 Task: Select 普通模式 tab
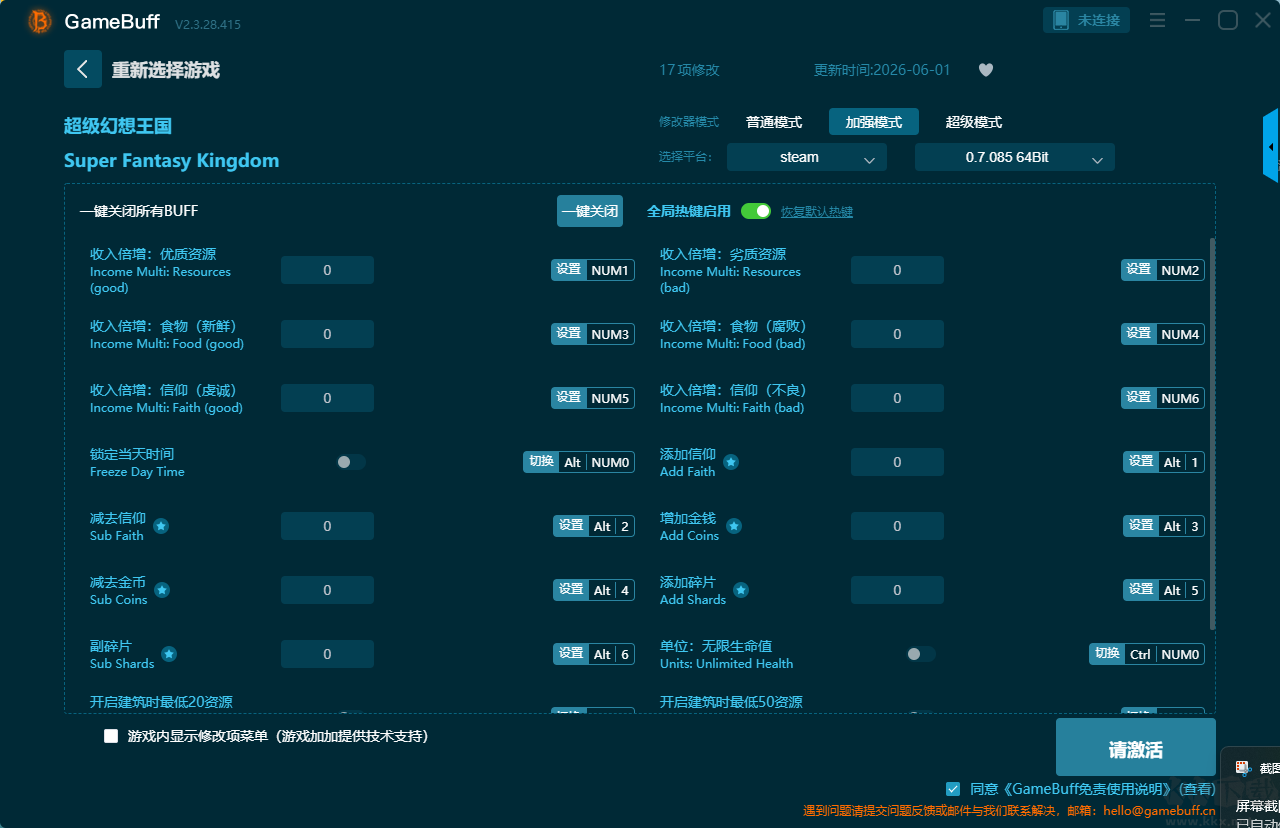click(774, 122)
